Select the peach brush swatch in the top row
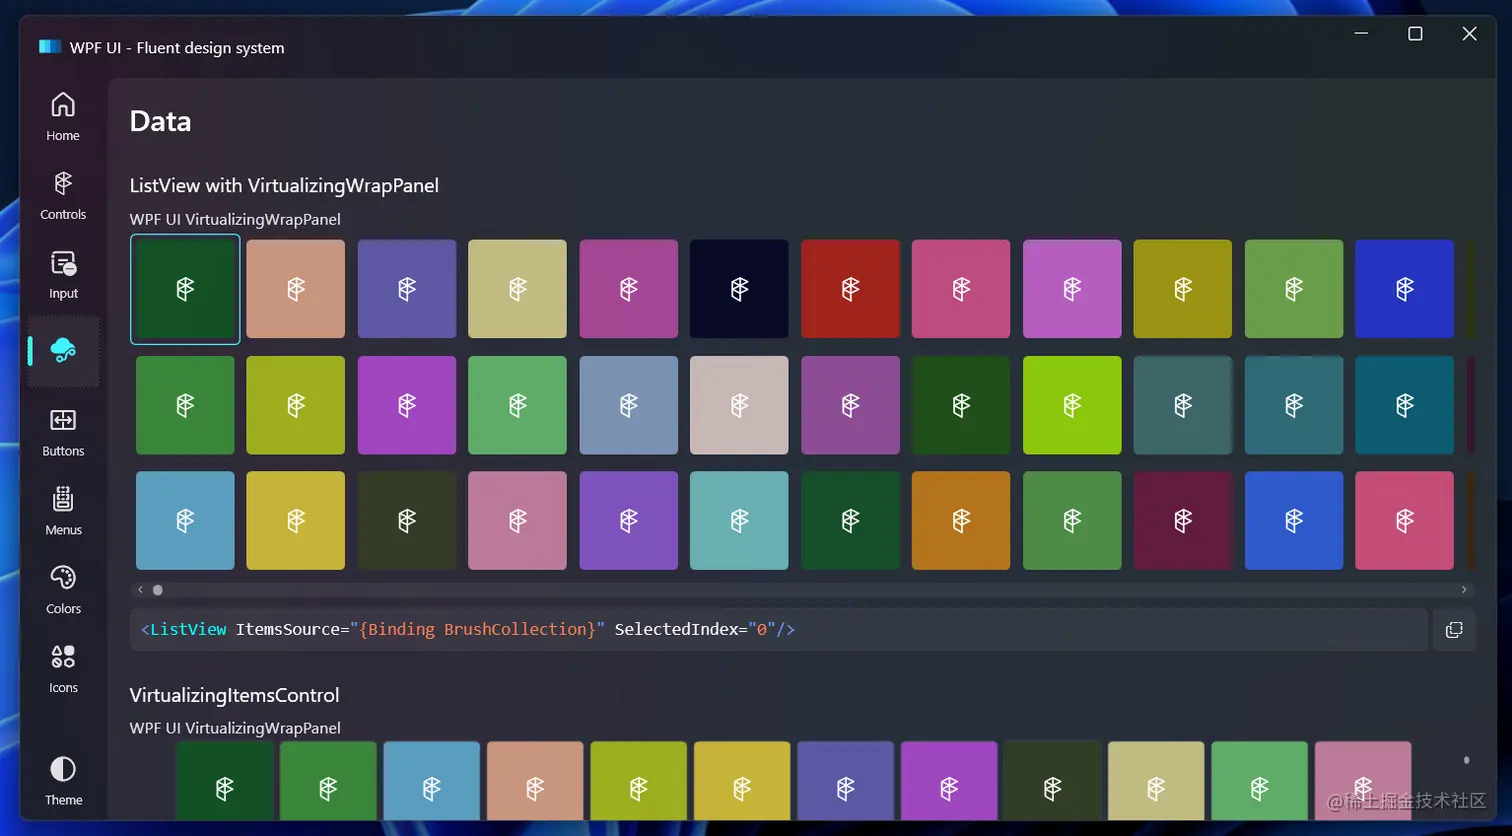Image resolution: width=1512 pixels, height=836 pixels. pyautogui.click(x=295, y=288)
